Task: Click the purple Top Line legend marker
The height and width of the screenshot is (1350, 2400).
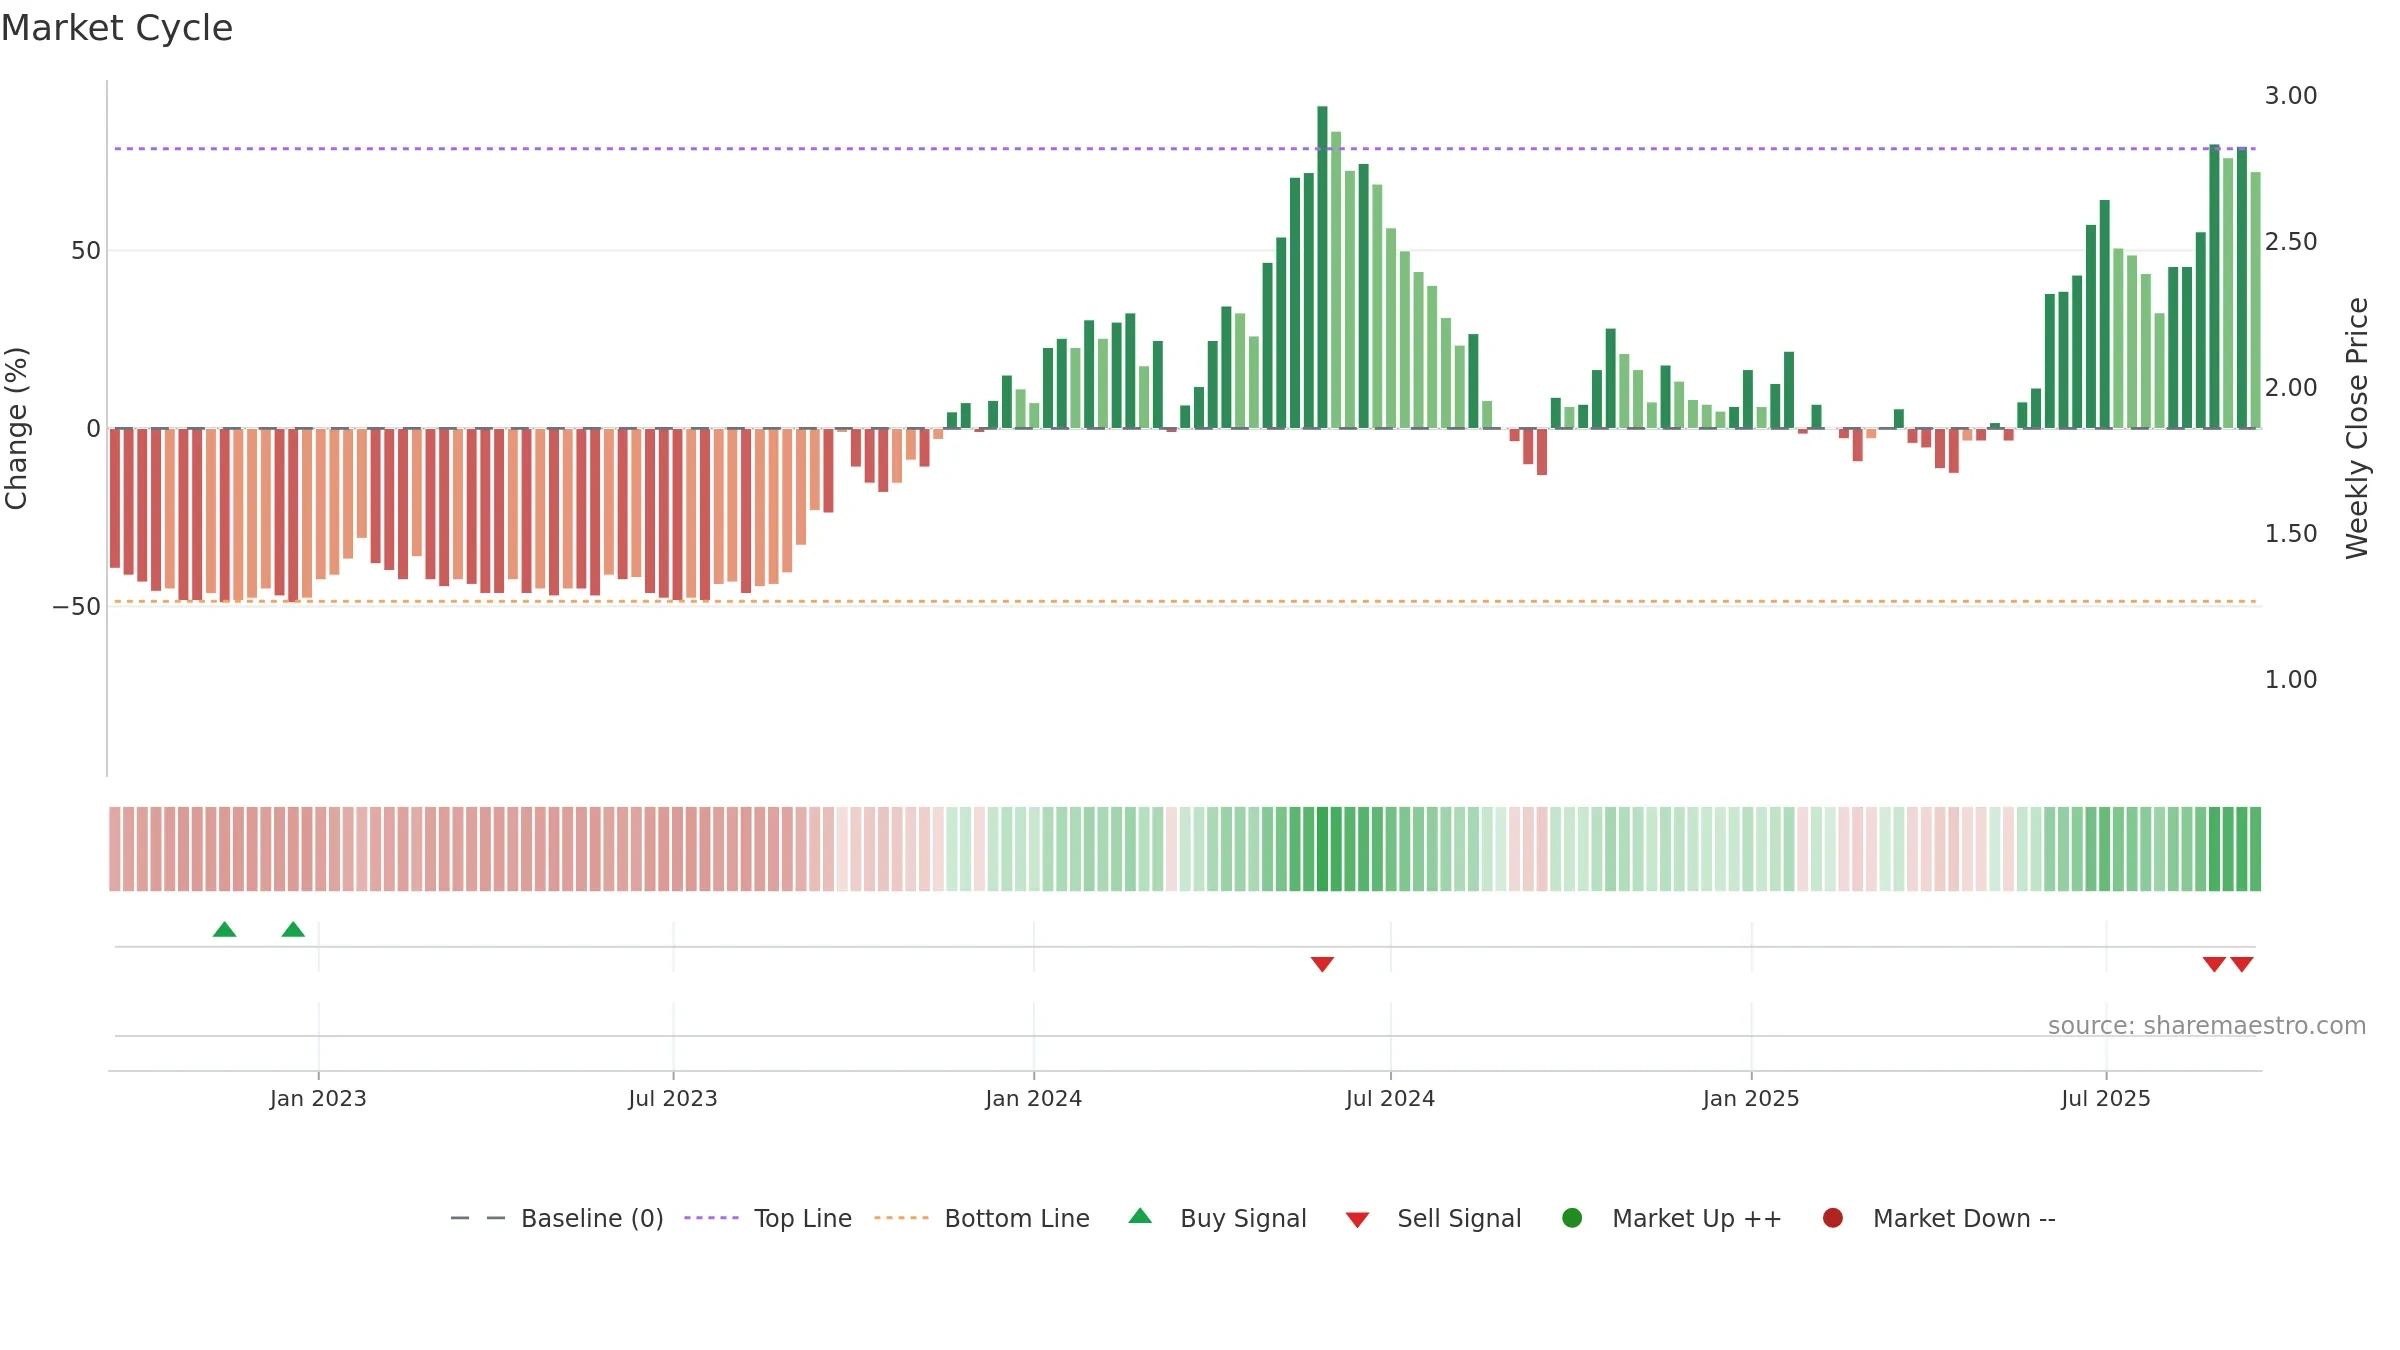Action: [712, 1218]
